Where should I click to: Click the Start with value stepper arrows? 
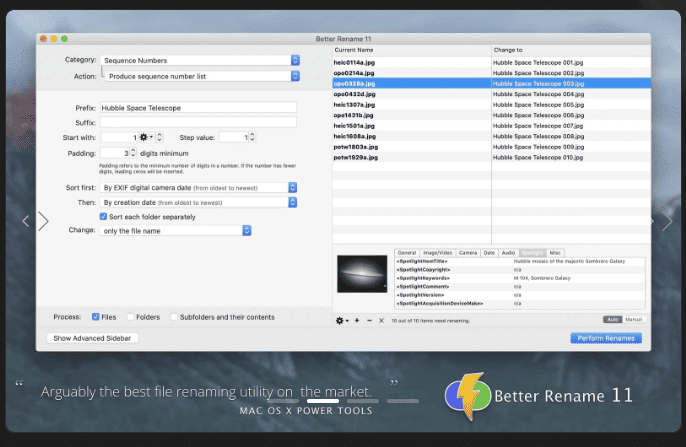tap(160, 137)
